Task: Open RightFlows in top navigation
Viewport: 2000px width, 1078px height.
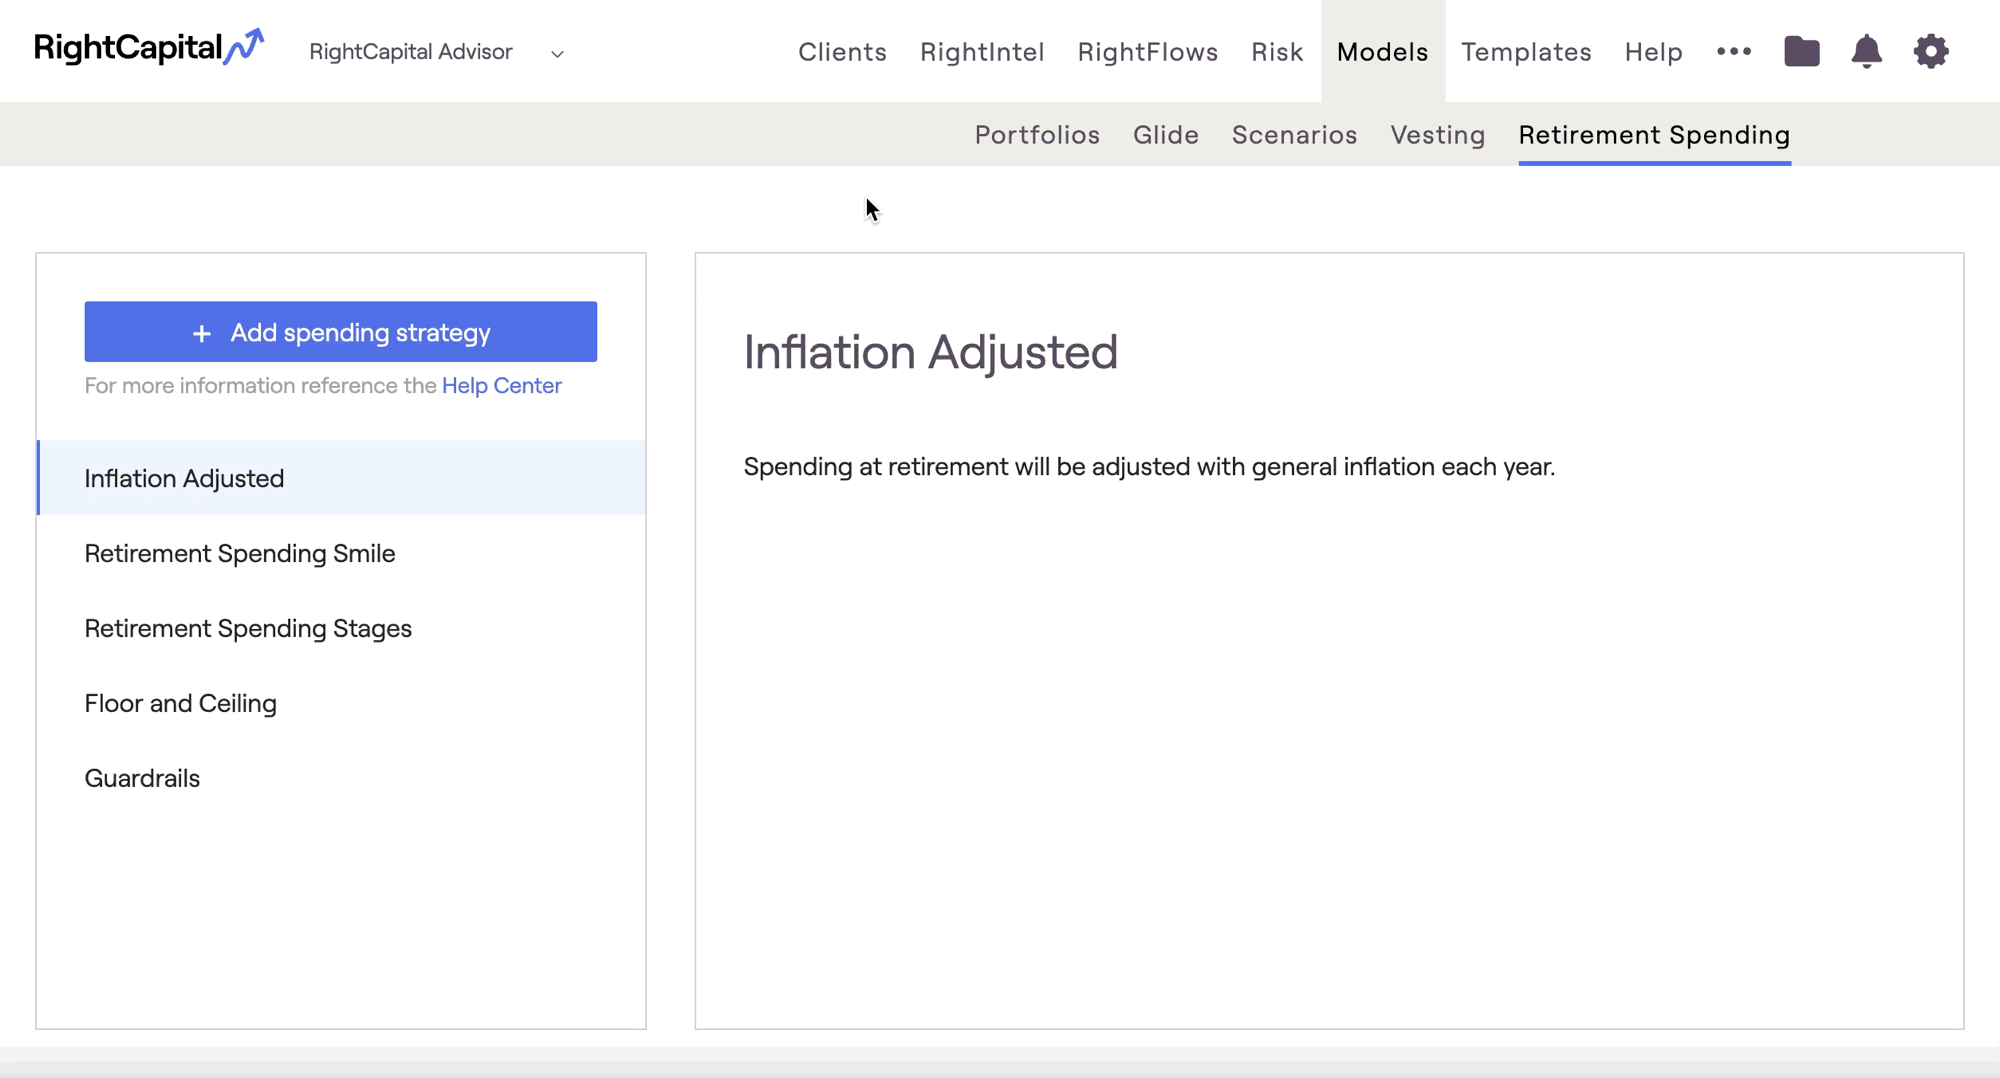Action: (x=1148, y=52)
